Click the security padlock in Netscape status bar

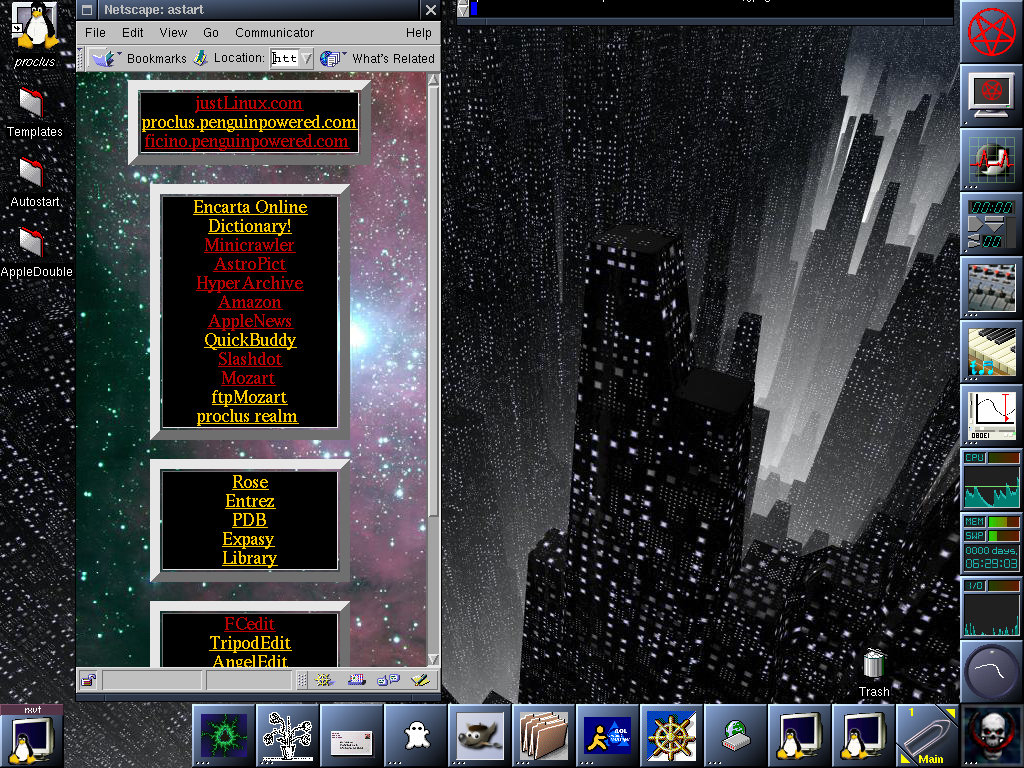pos(89,680)
